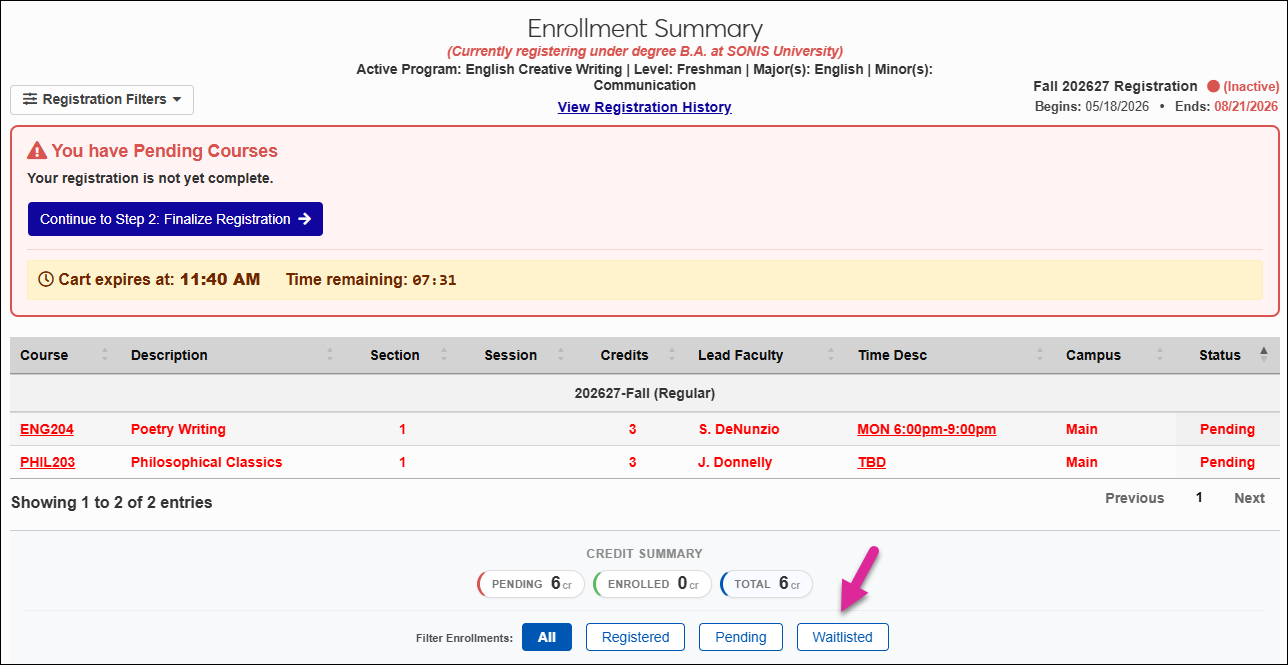
Task: Click the TBD time link for PHIL203
Action: point(872,462)
